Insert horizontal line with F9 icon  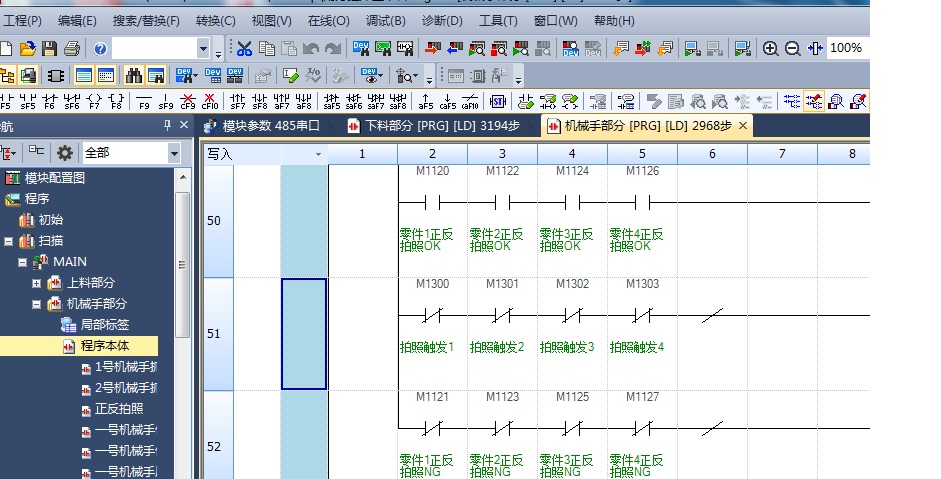(x=143, y=102)
